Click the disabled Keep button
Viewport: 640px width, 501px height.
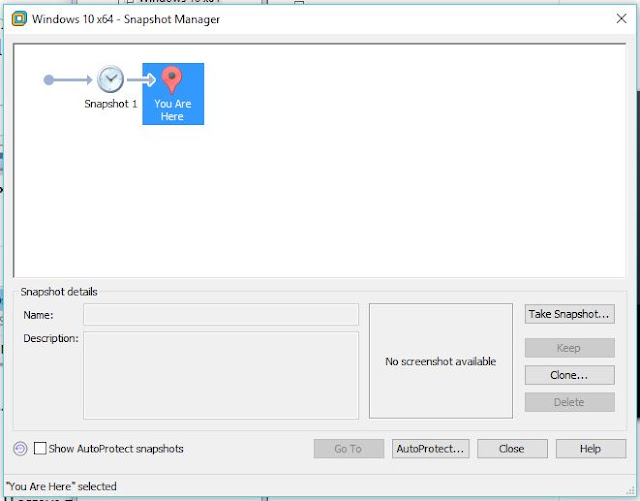pos(569,348)
